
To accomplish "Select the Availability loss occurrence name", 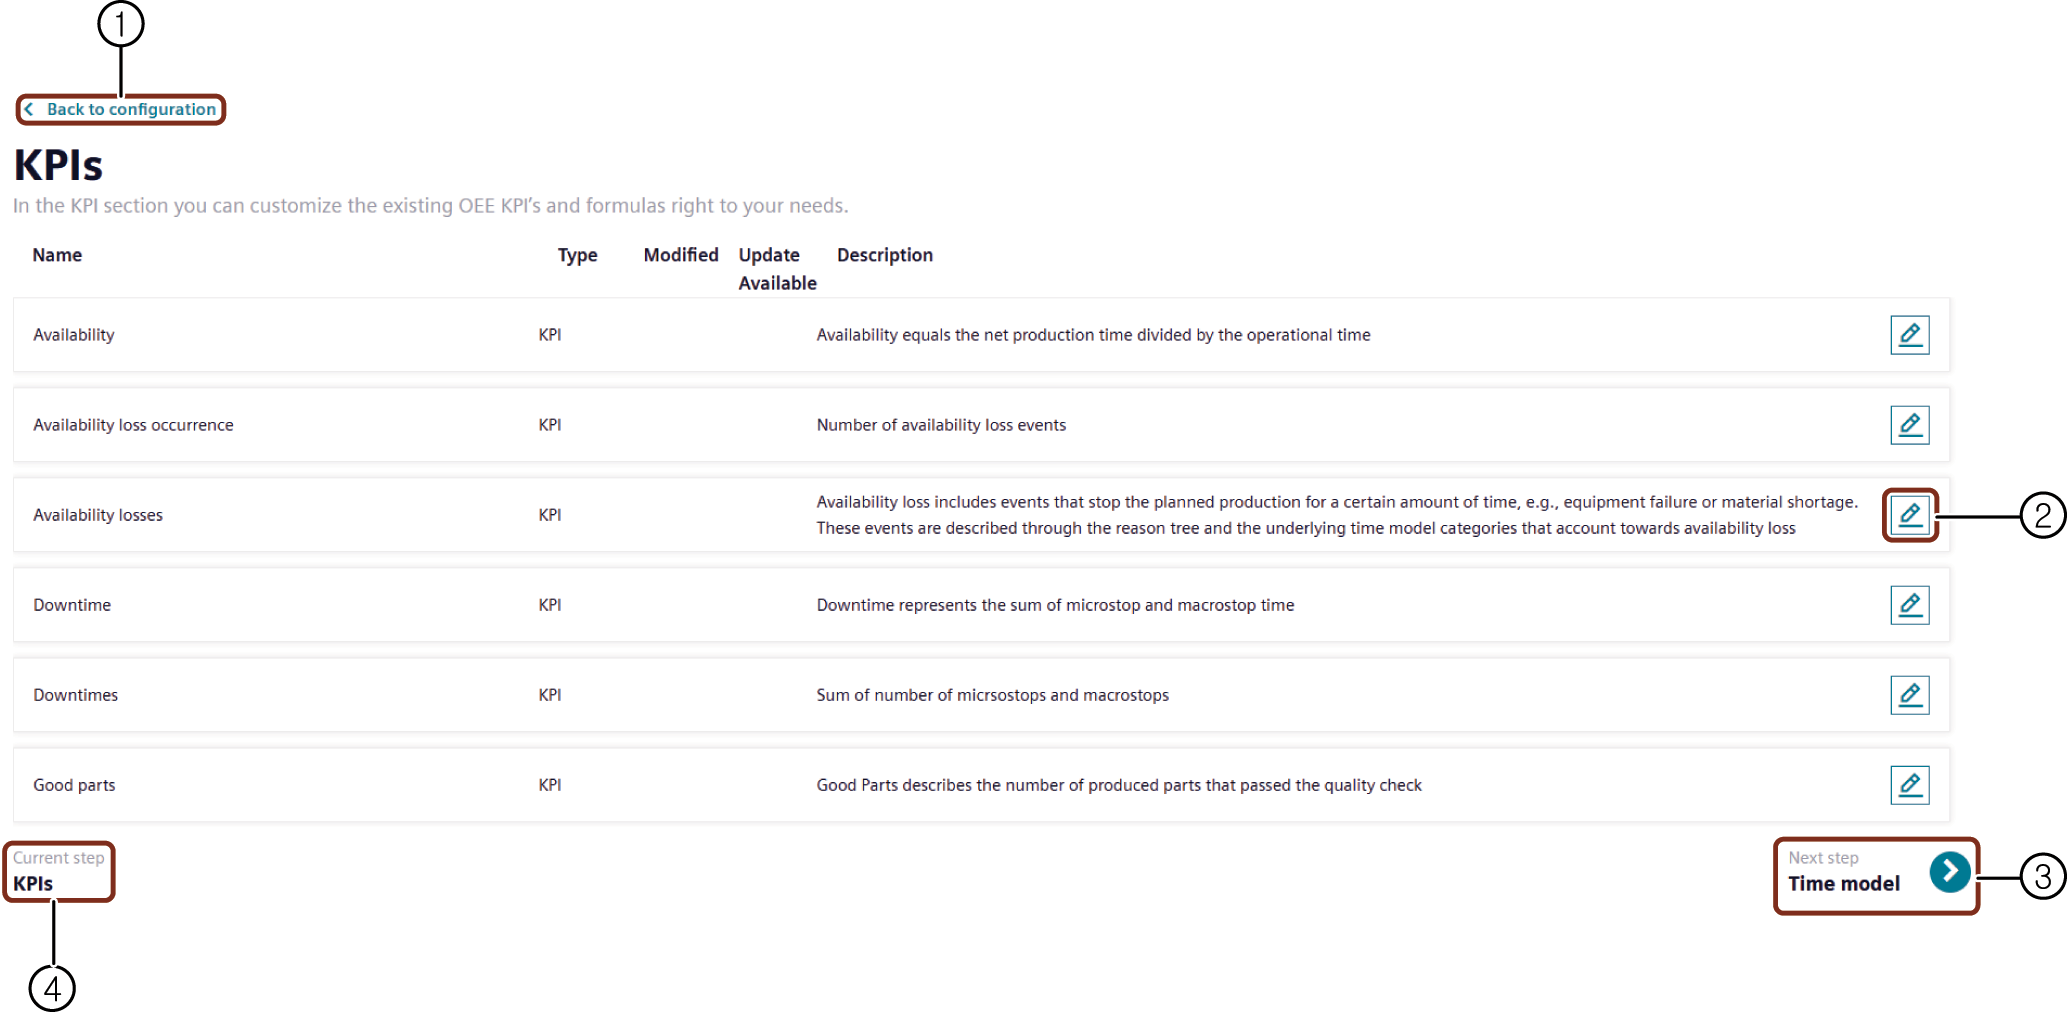I will [x=133, y=425].
